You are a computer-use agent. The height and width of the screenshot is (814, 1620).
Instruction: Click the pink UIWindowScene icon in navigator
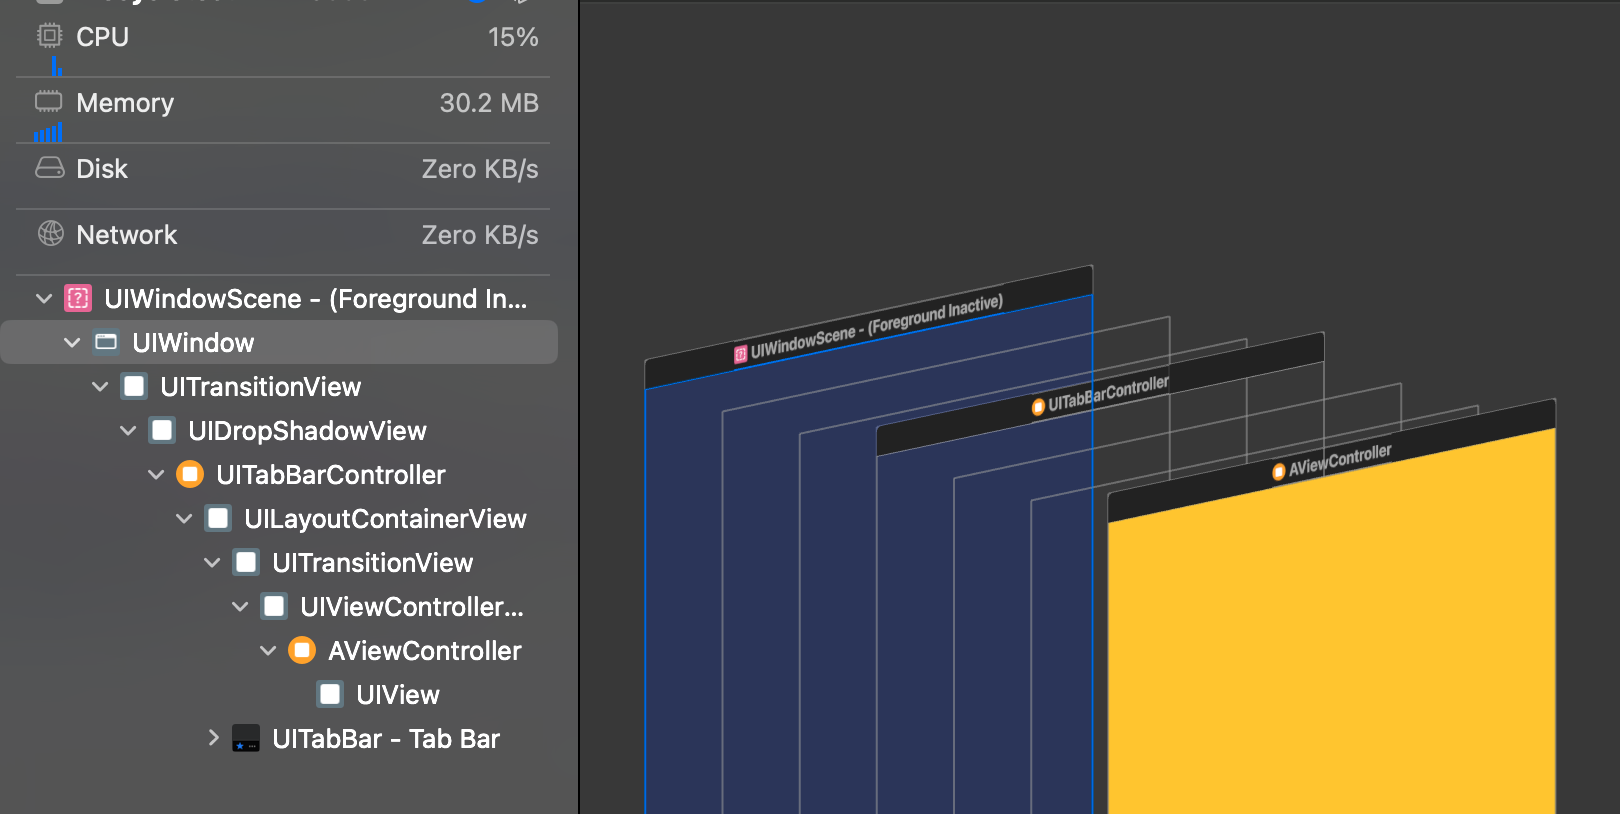pyautogui.click(x=78, y=298)
